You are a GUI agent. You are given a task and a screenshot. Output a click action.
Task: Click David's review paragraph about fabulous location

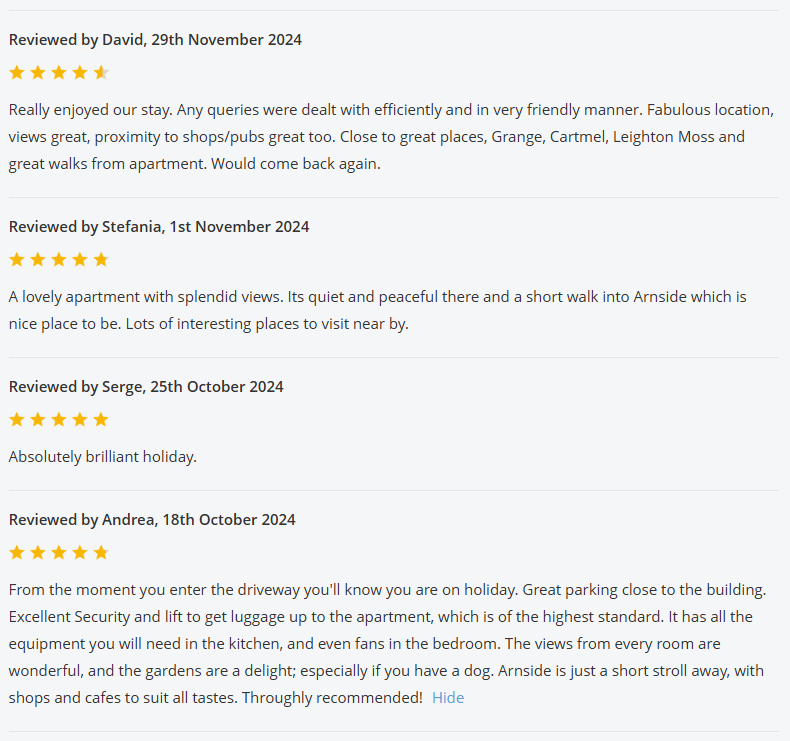point(390,137)
